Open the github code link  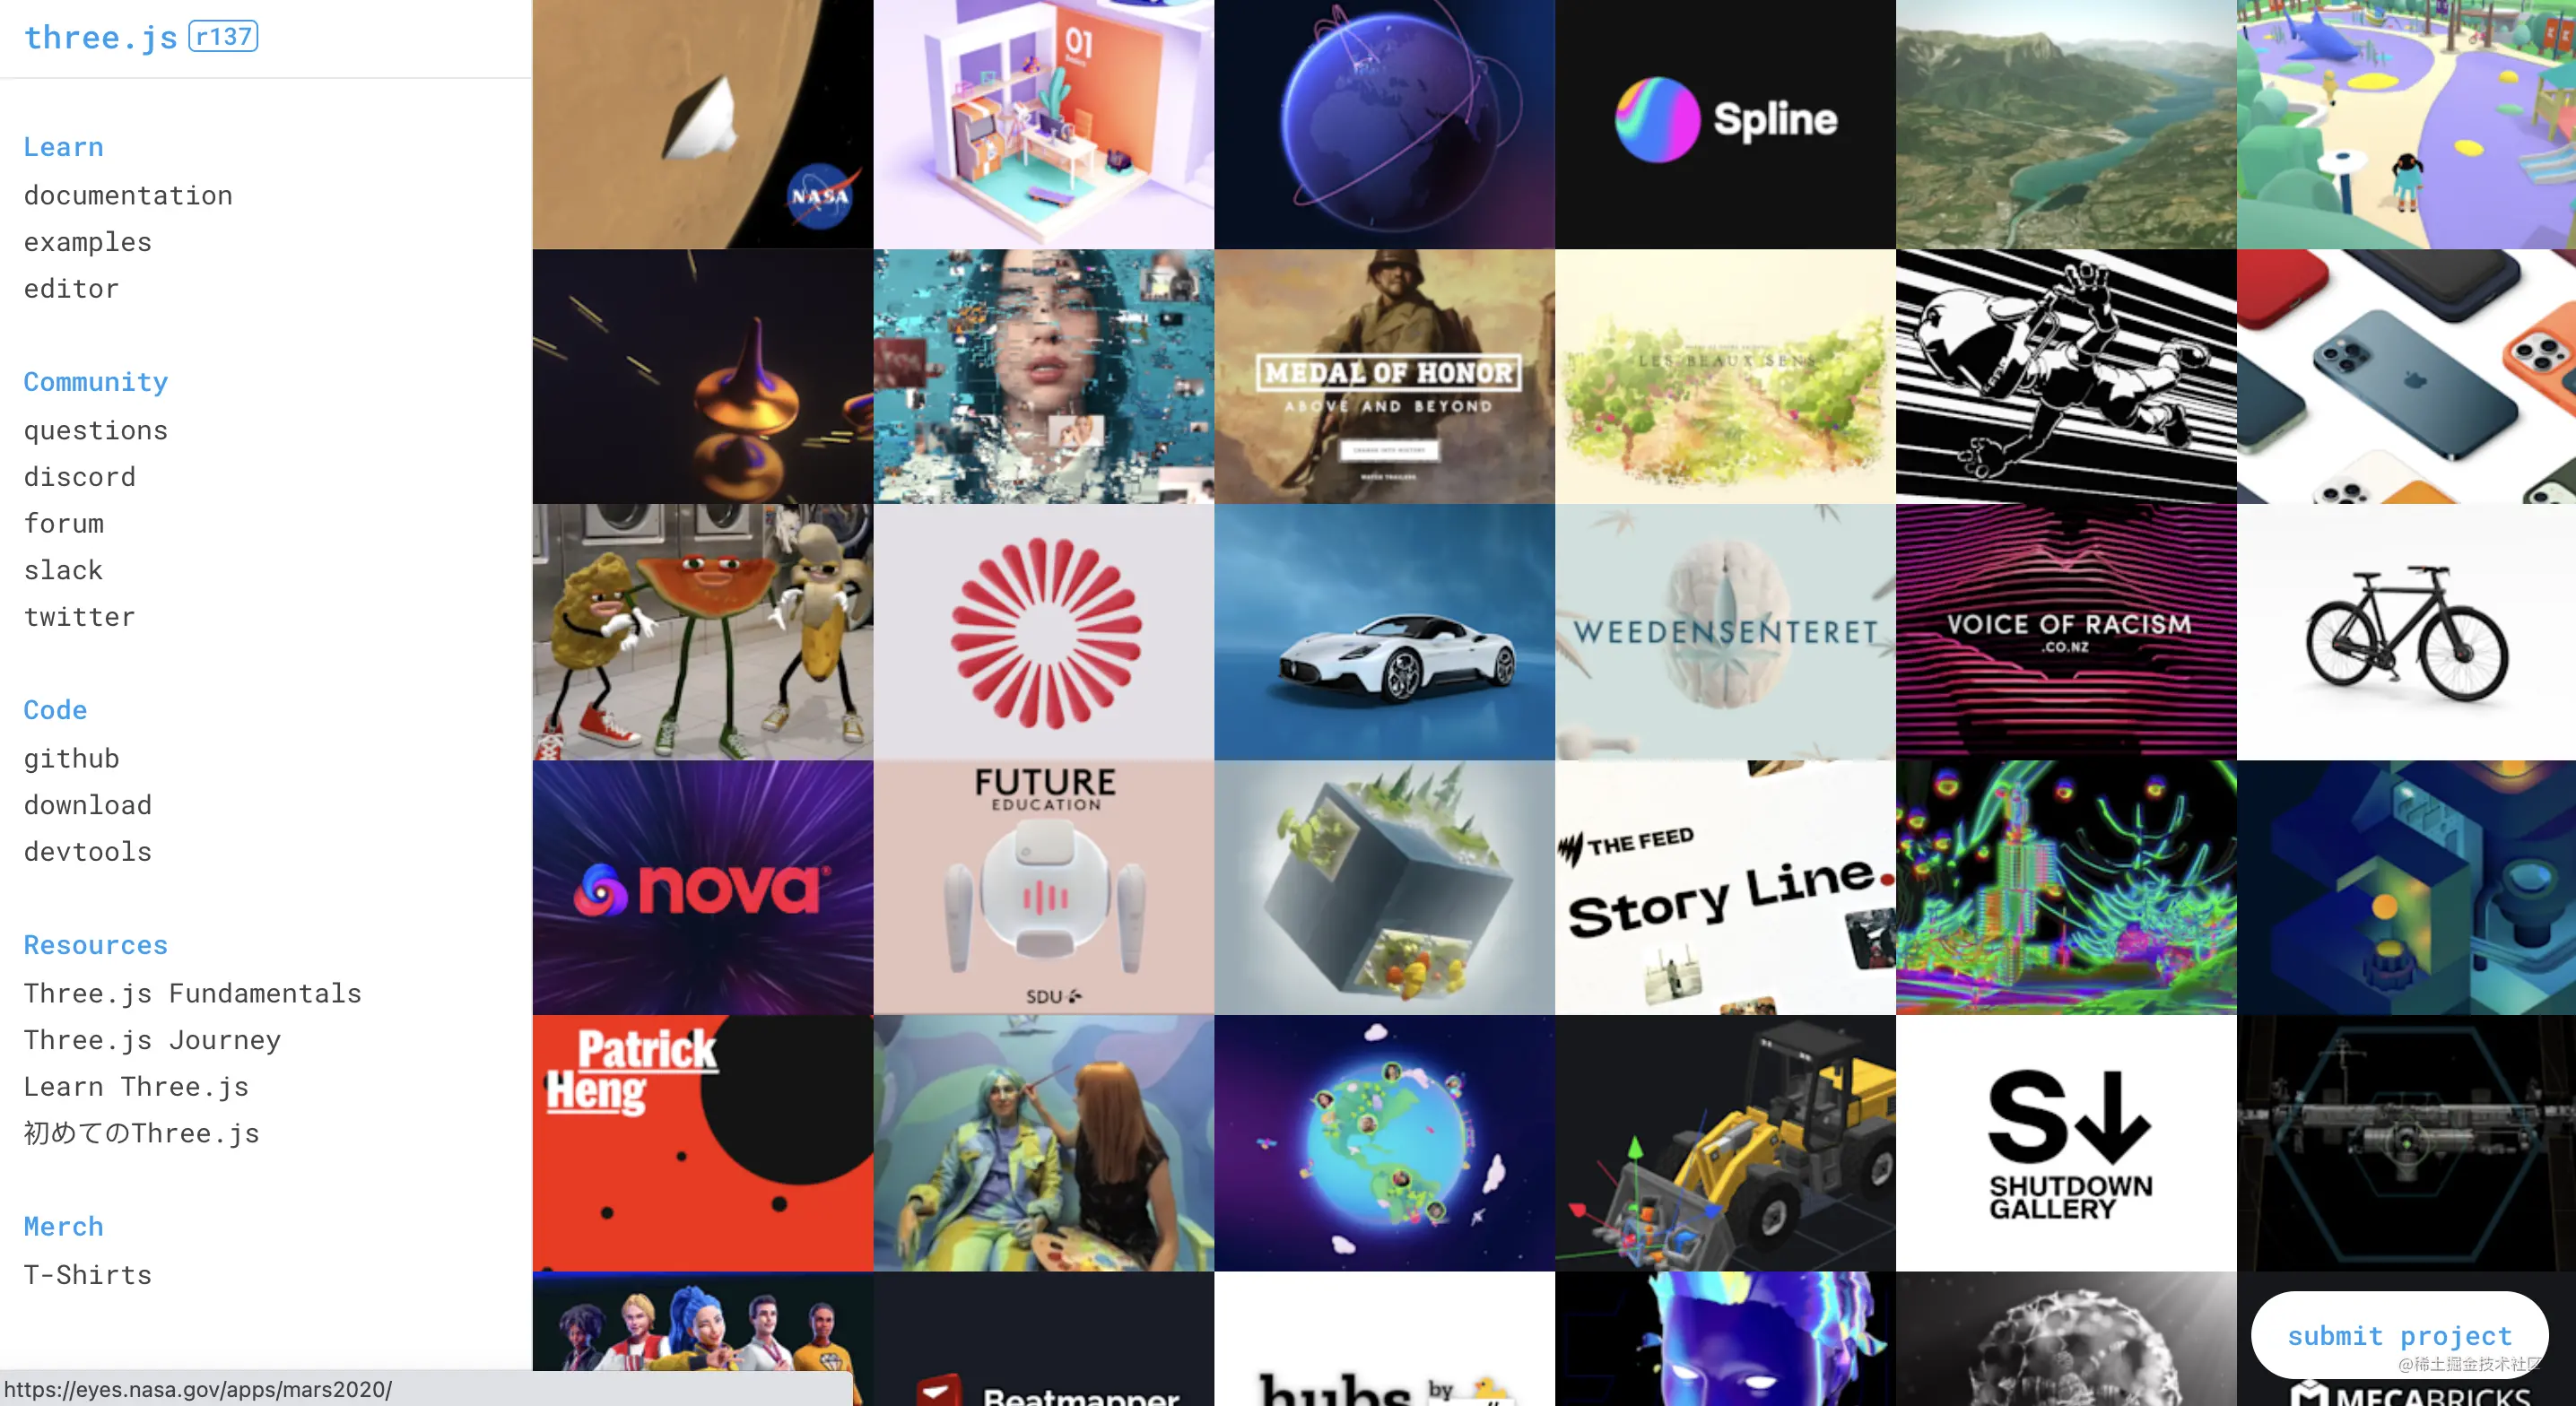pos(71,757)
